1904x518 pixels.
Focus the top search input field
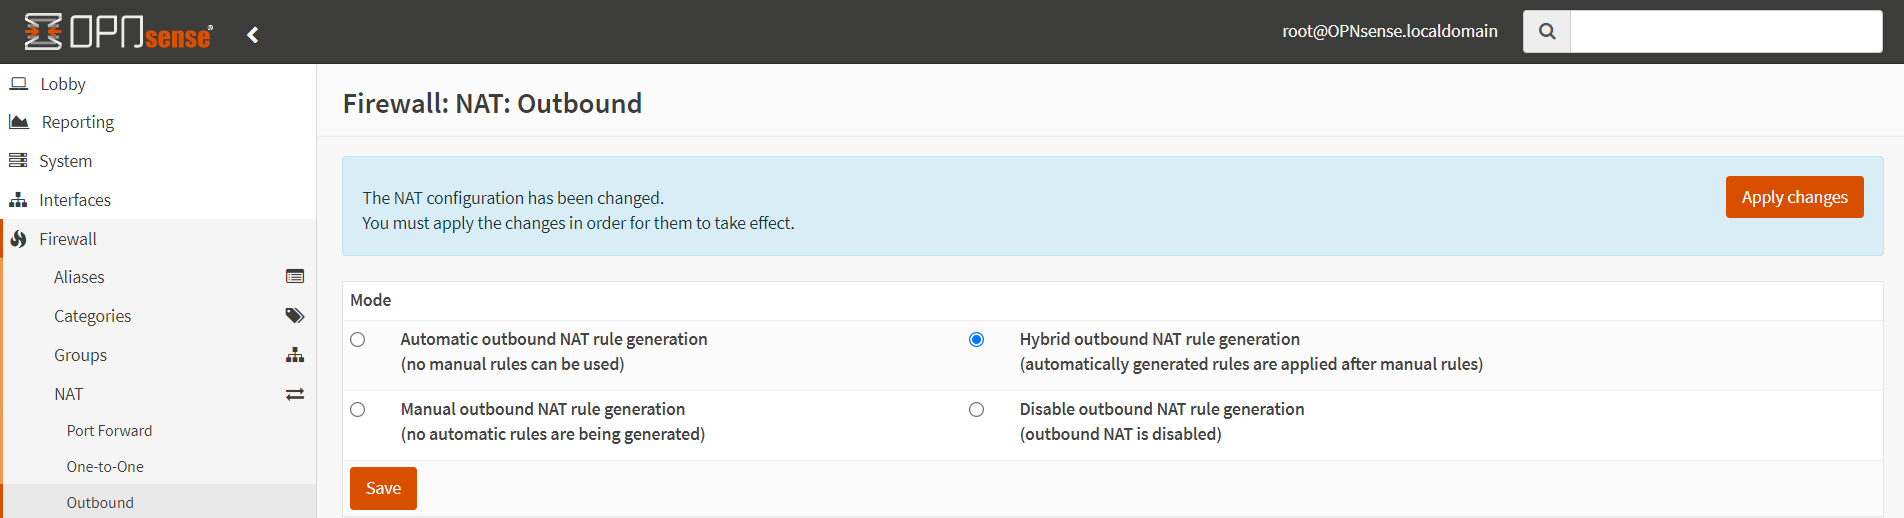pos(1726,31)
